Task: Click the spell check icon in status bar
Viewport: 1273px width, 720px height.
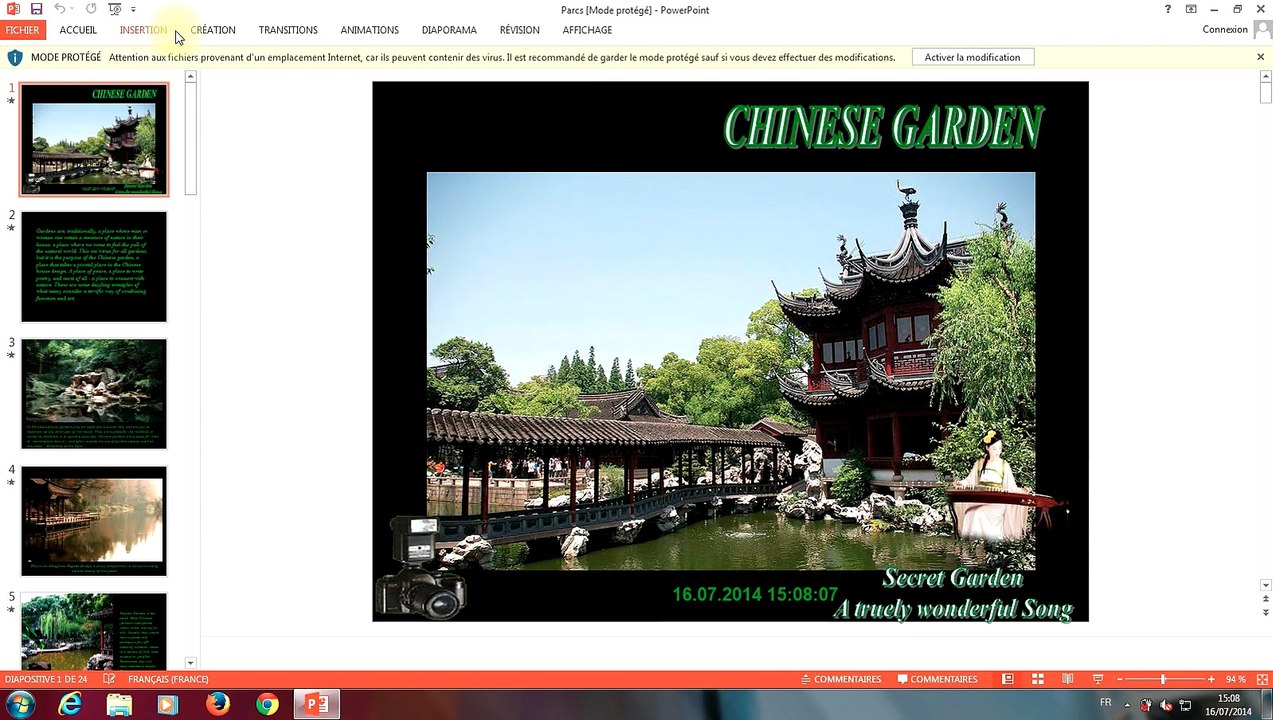Action: tap(109, 679)
